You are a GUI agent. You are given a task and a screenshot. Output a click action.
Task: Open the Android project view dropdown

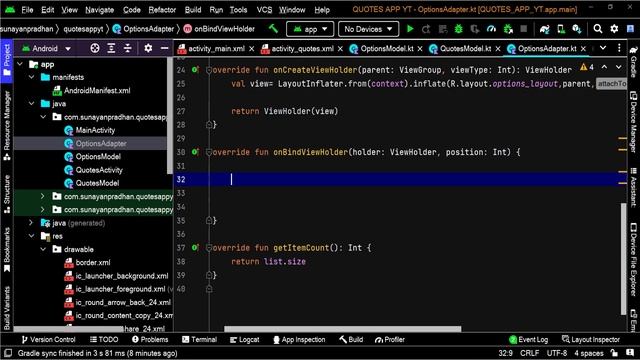tap(46, 48)
